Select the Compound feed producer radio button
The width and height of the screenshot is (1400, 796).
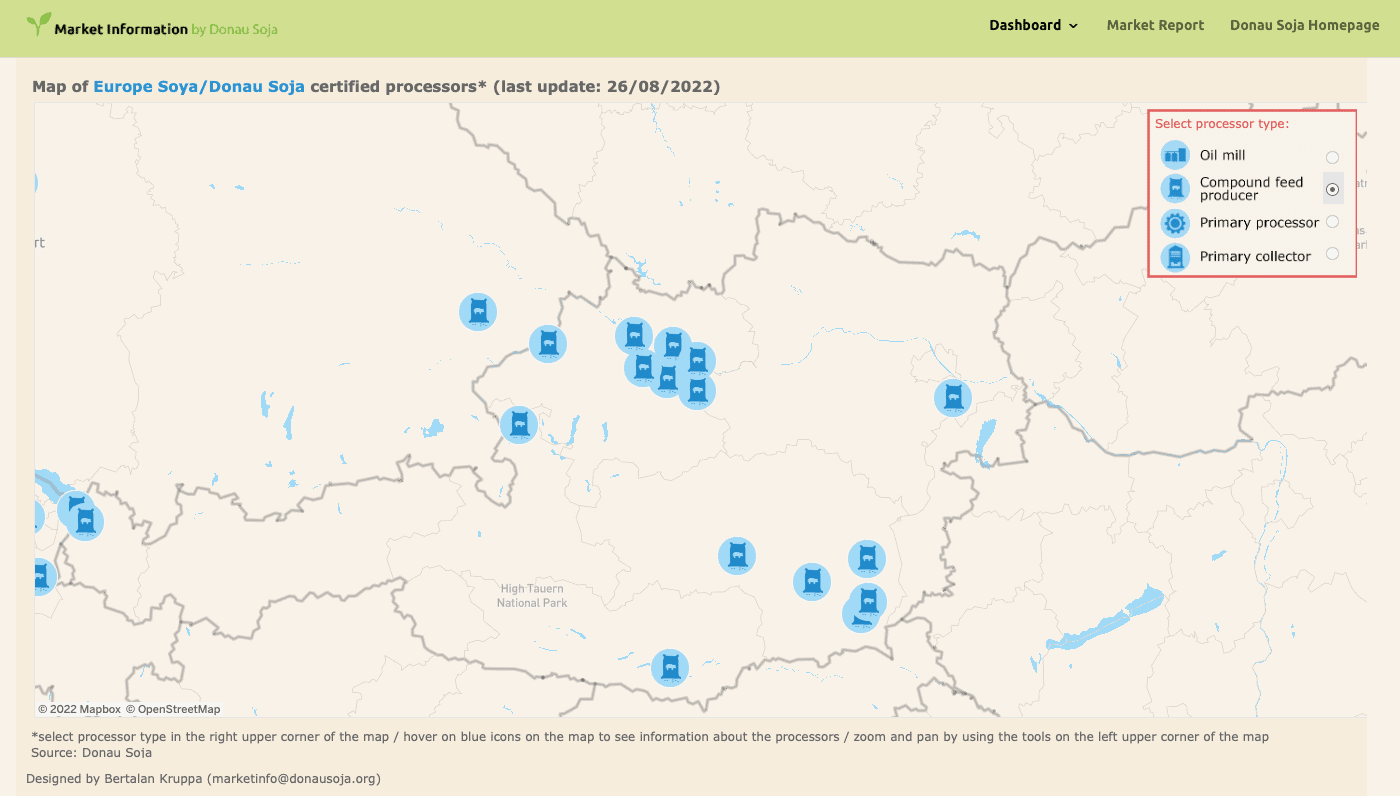1332,189
